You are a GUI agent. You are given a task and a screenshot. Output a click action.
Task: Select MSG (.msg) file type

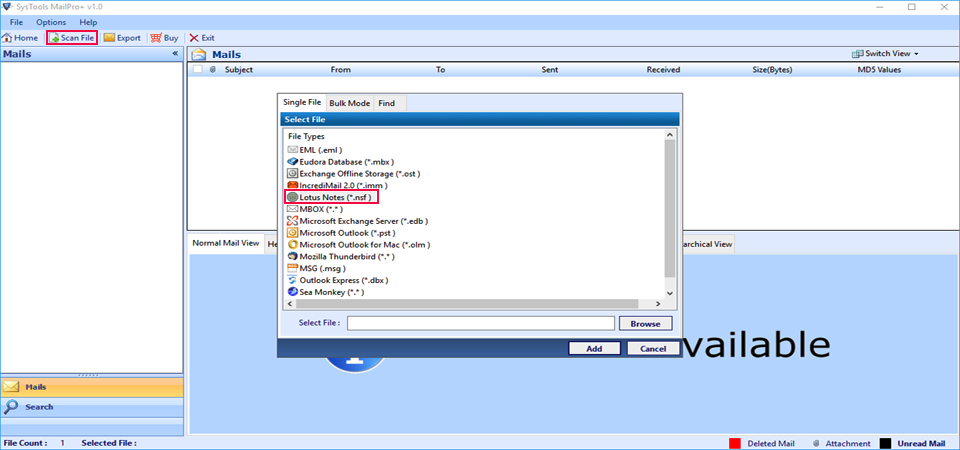coord(317,269)
